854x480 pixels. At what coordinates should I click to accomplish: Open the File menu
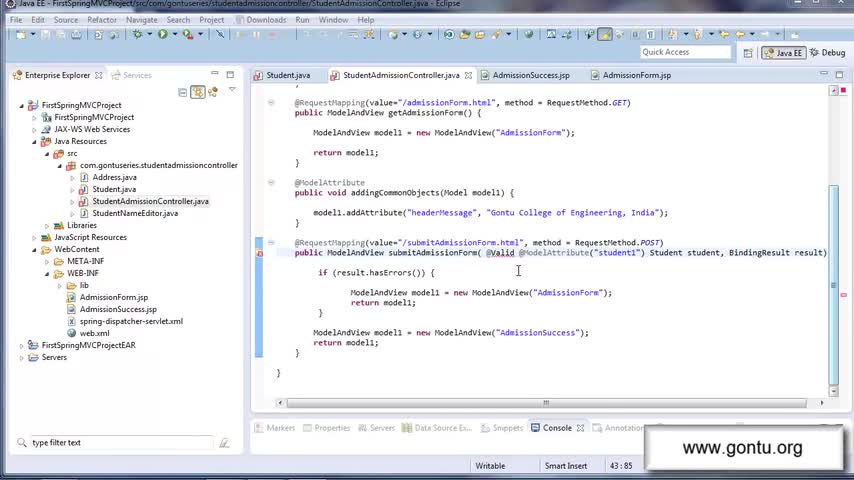pos(16,20)
